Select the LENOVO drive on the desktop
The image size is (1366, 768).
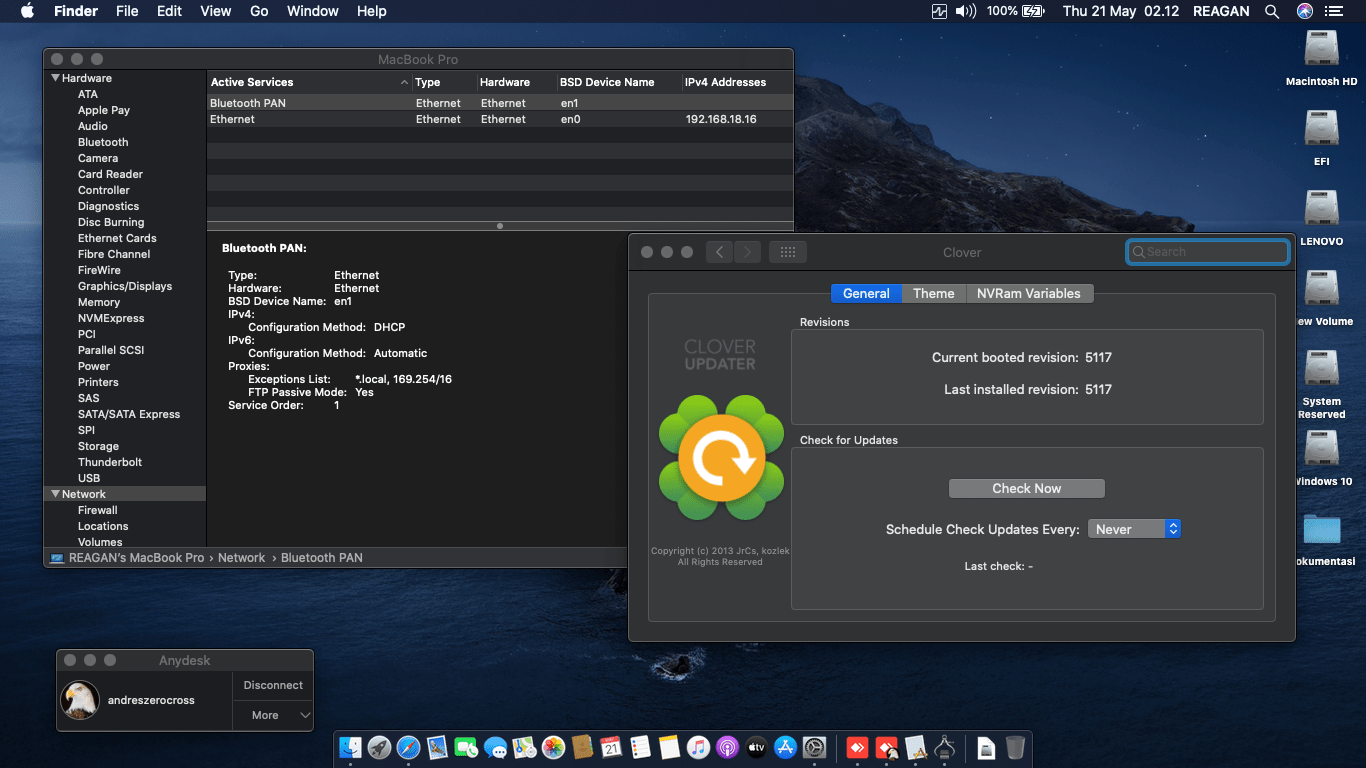pyautogui.click(x=1322, y=218)
